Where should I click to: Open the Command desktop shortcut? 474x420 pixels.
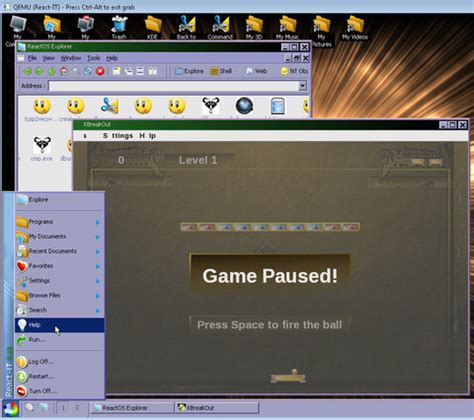pyautogui.click(x=220, y=28)
